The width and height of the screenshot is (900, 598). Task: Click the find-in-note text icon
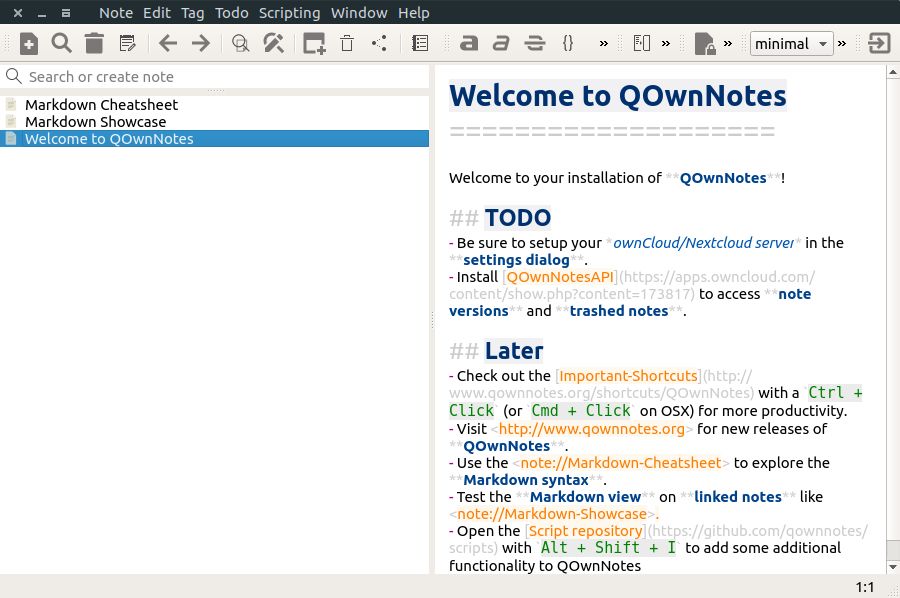[240, 44]
